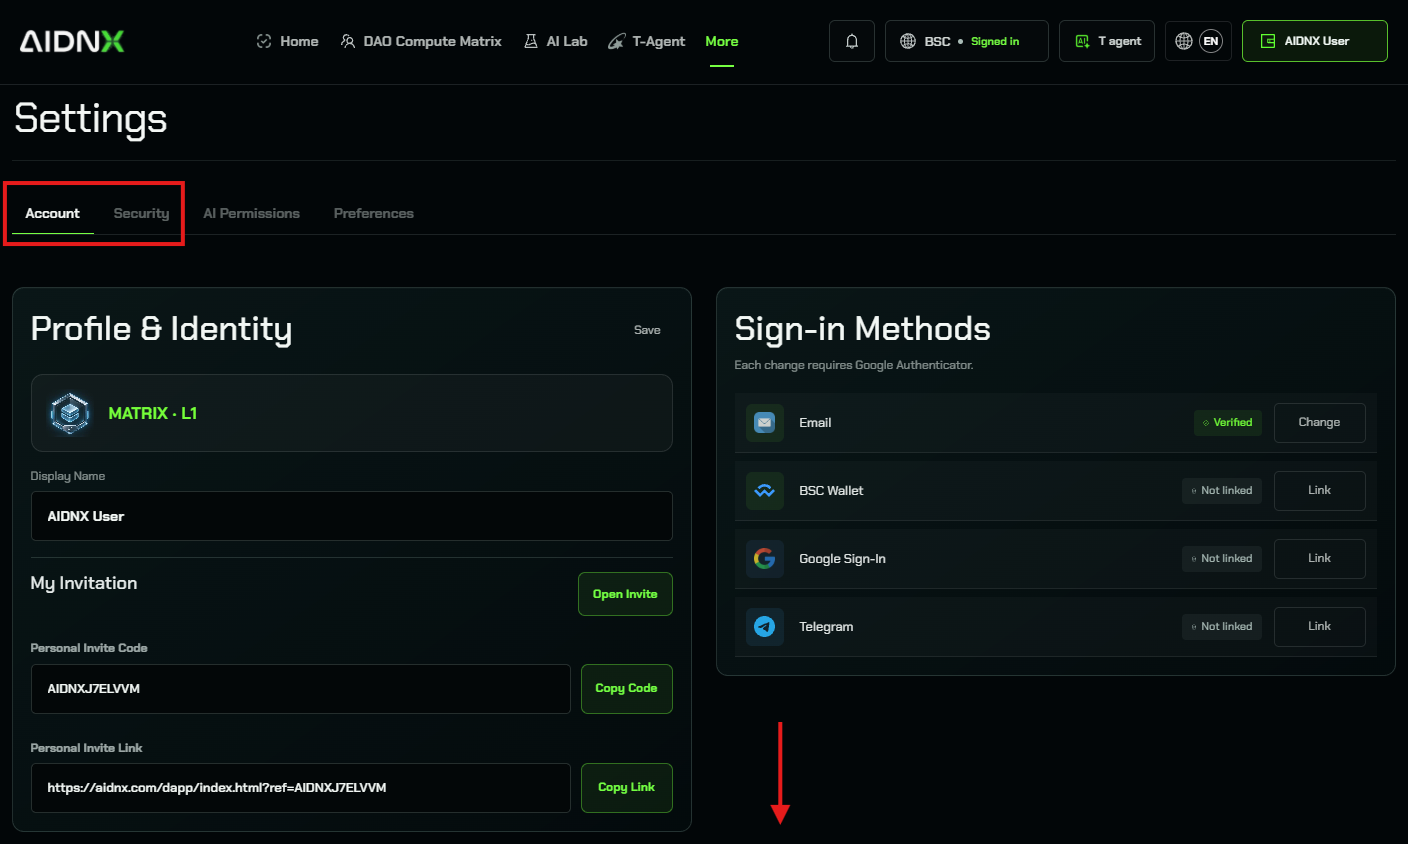
Task: Click the Google Sign-In row label
Action: click(x=842, y=559)
